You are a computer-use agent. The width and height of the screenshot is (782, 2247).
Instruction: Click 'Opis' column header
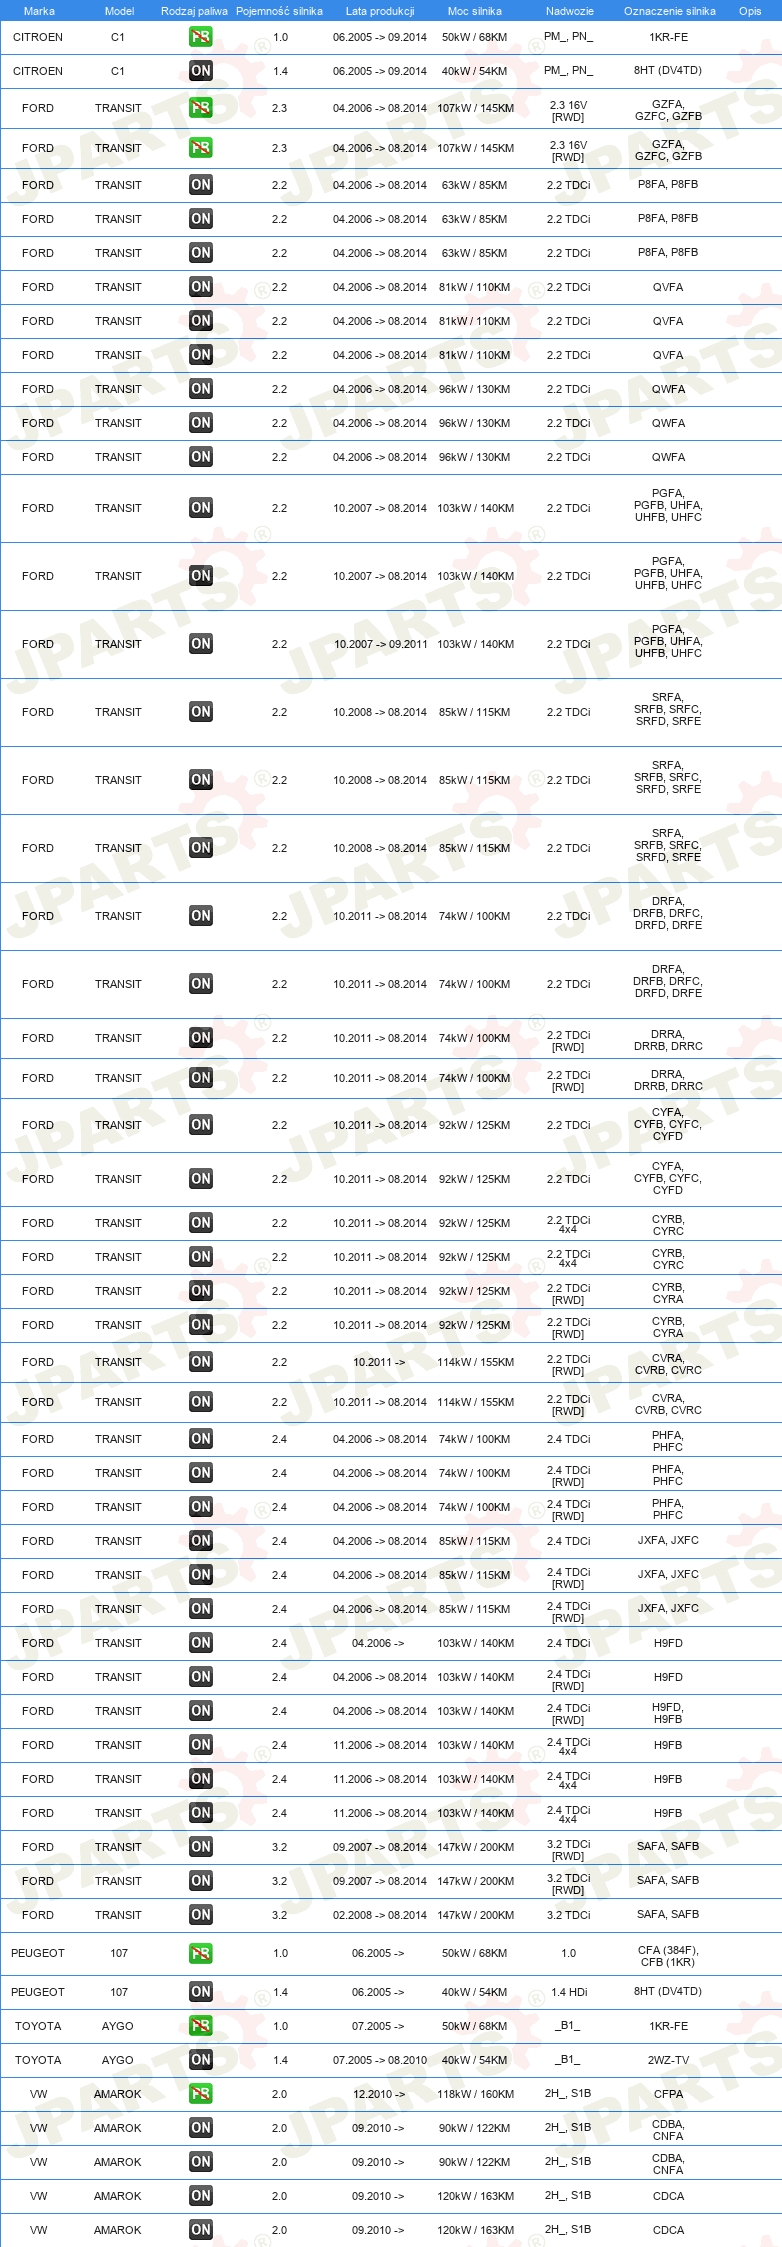750,11
